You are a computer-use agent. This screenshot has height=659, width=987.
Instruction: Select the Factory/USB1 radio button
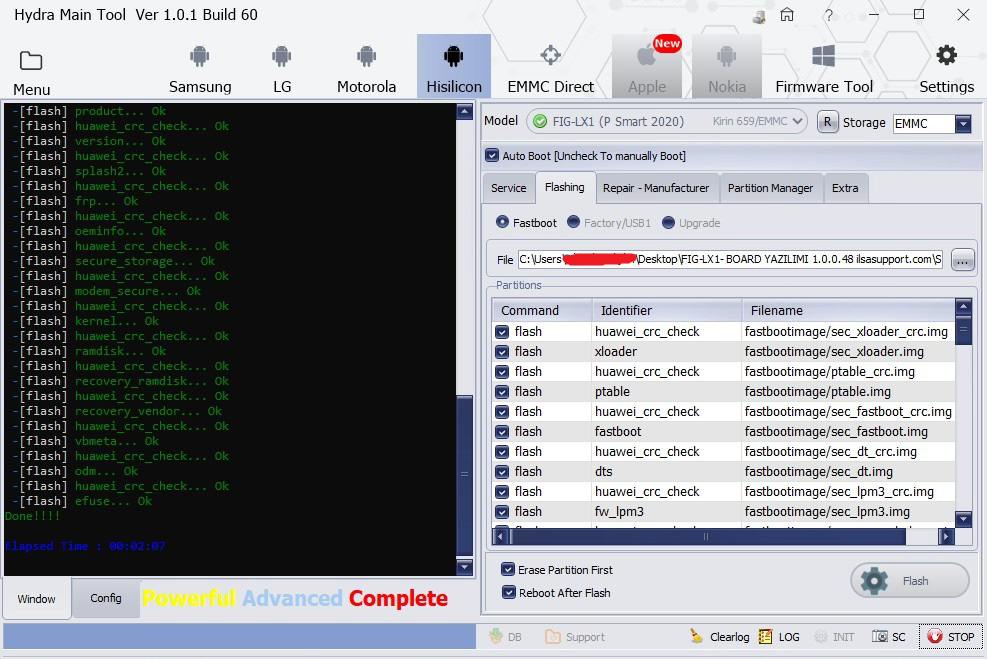click(573, 222)
